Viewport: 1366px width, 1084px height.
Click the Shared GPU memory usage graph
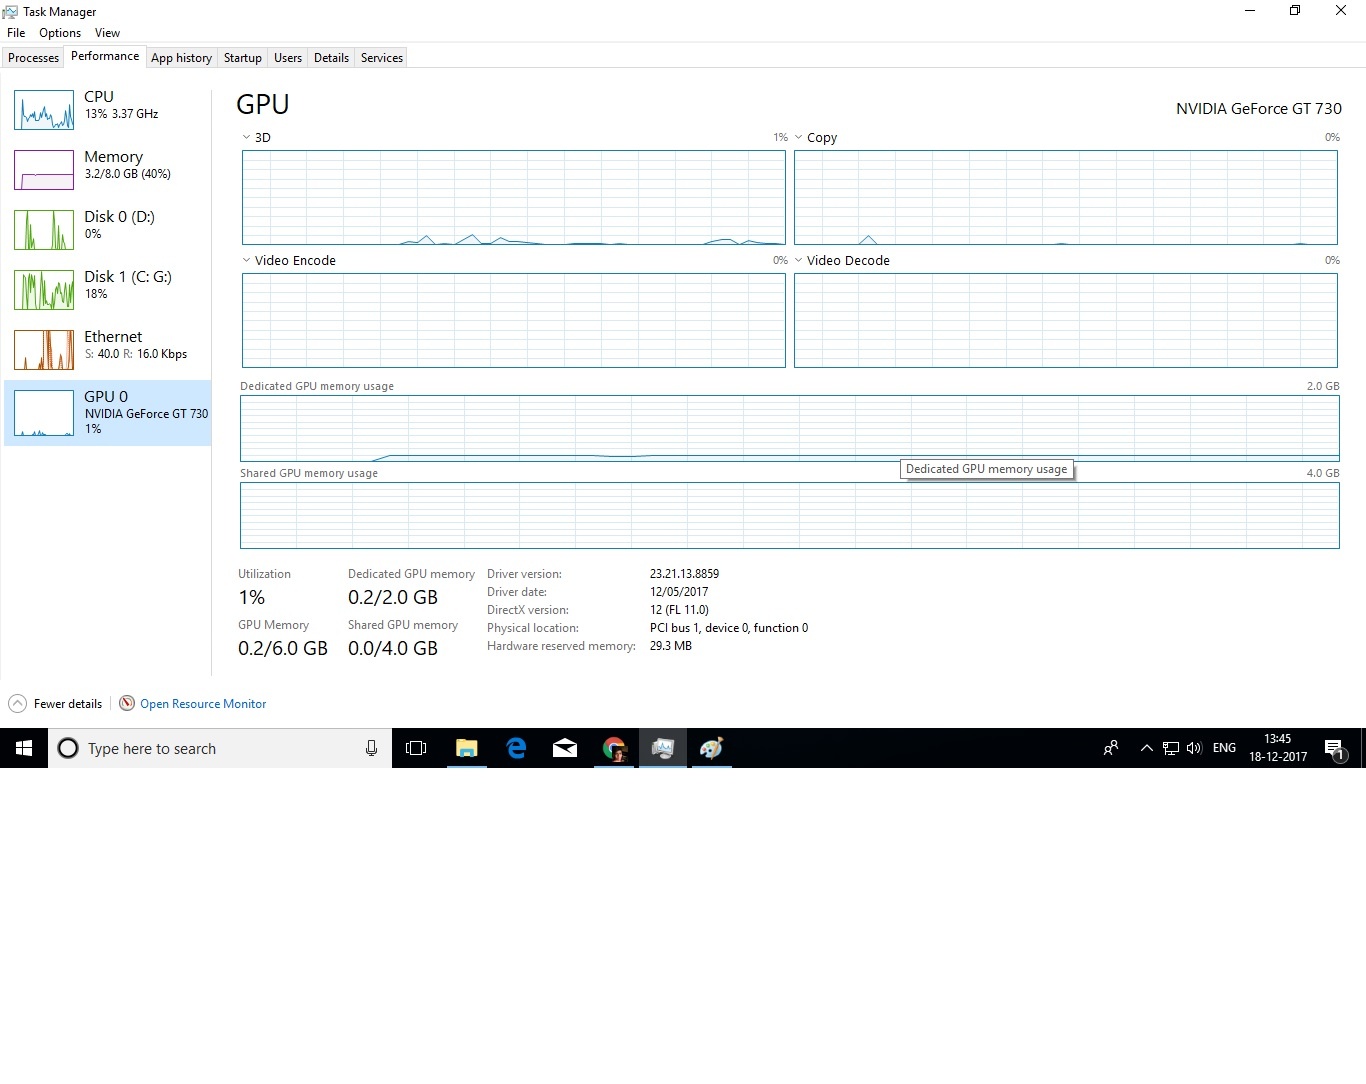point(789,515)
